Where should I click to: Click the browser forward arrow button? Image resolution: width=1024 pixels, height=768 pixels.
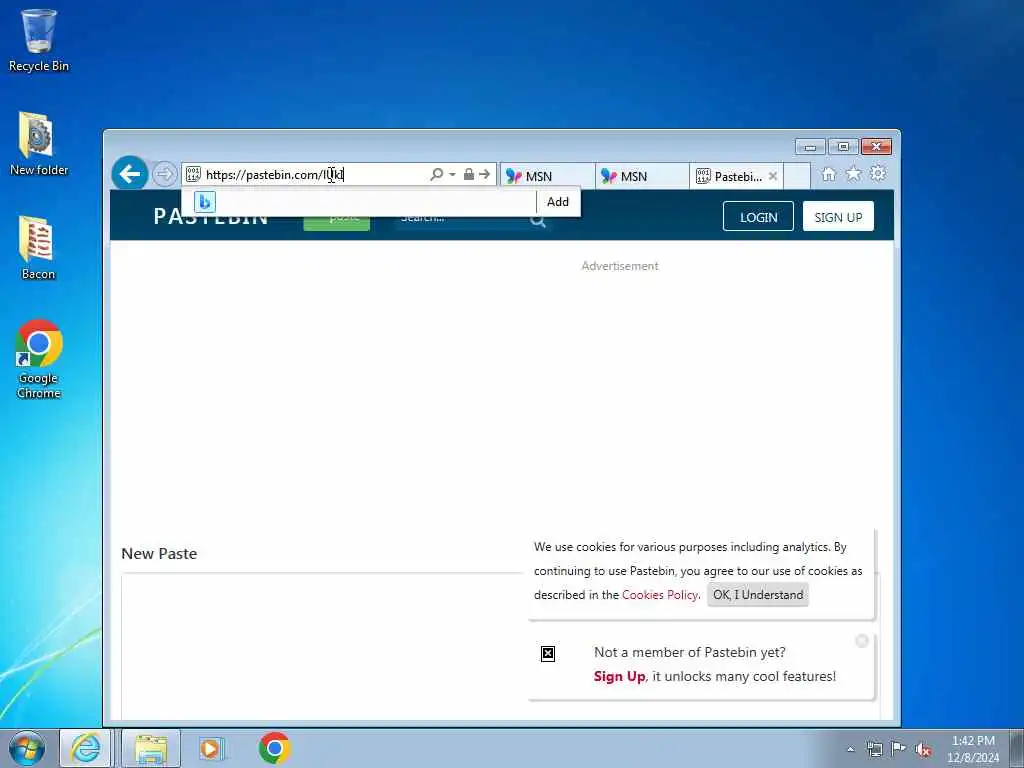[165, 174]
